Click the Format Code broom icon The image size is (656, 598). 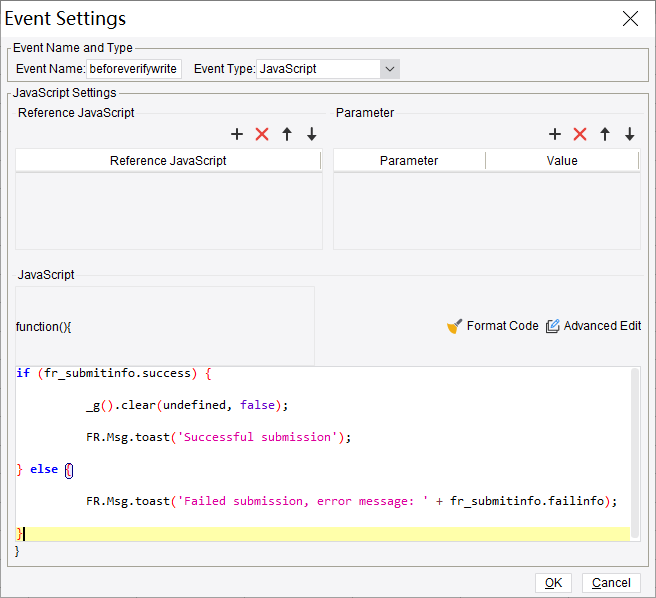tap(454, 326)
